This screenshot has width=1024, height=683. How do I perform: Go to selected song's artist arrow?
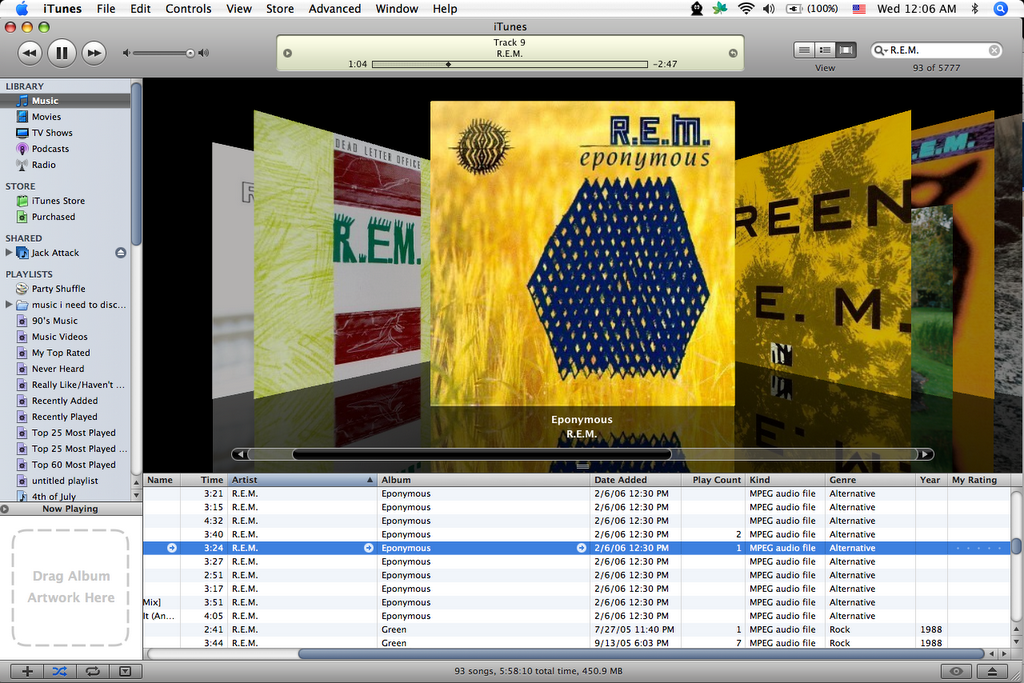point(368,548)
